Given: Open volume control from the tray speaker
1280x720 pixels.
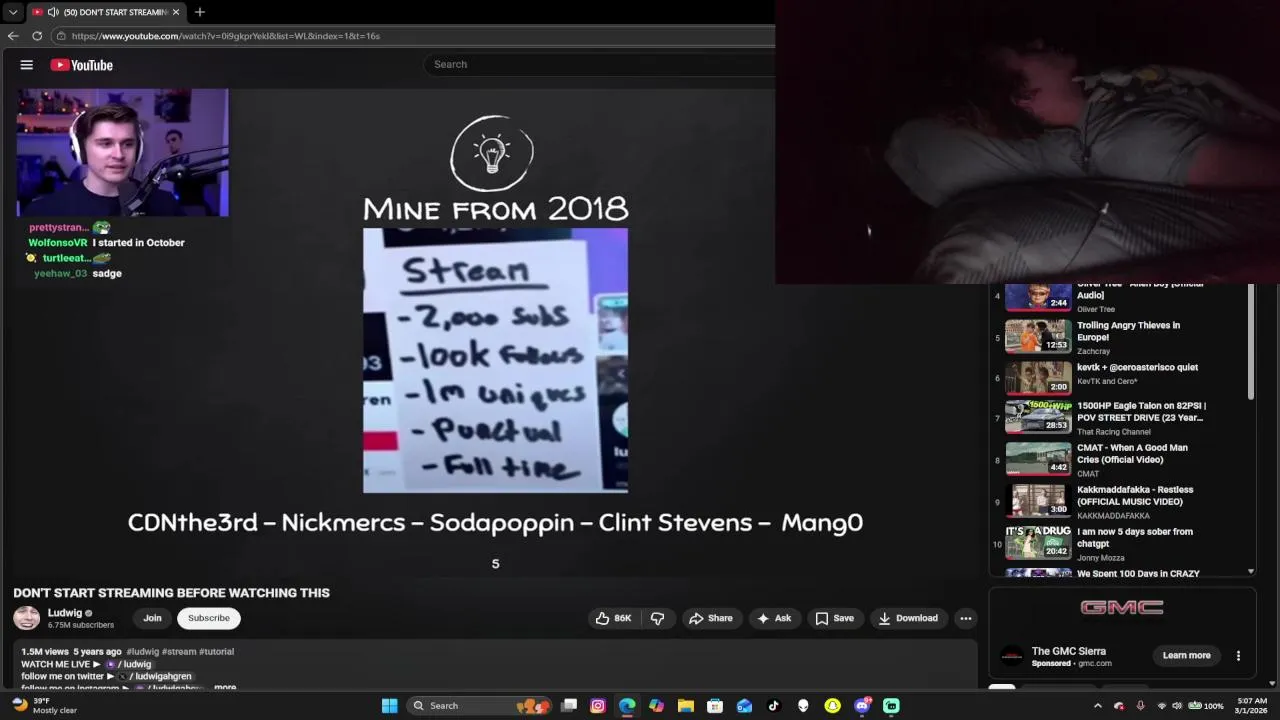Looking at the screenshot, I should point(1177,706).
